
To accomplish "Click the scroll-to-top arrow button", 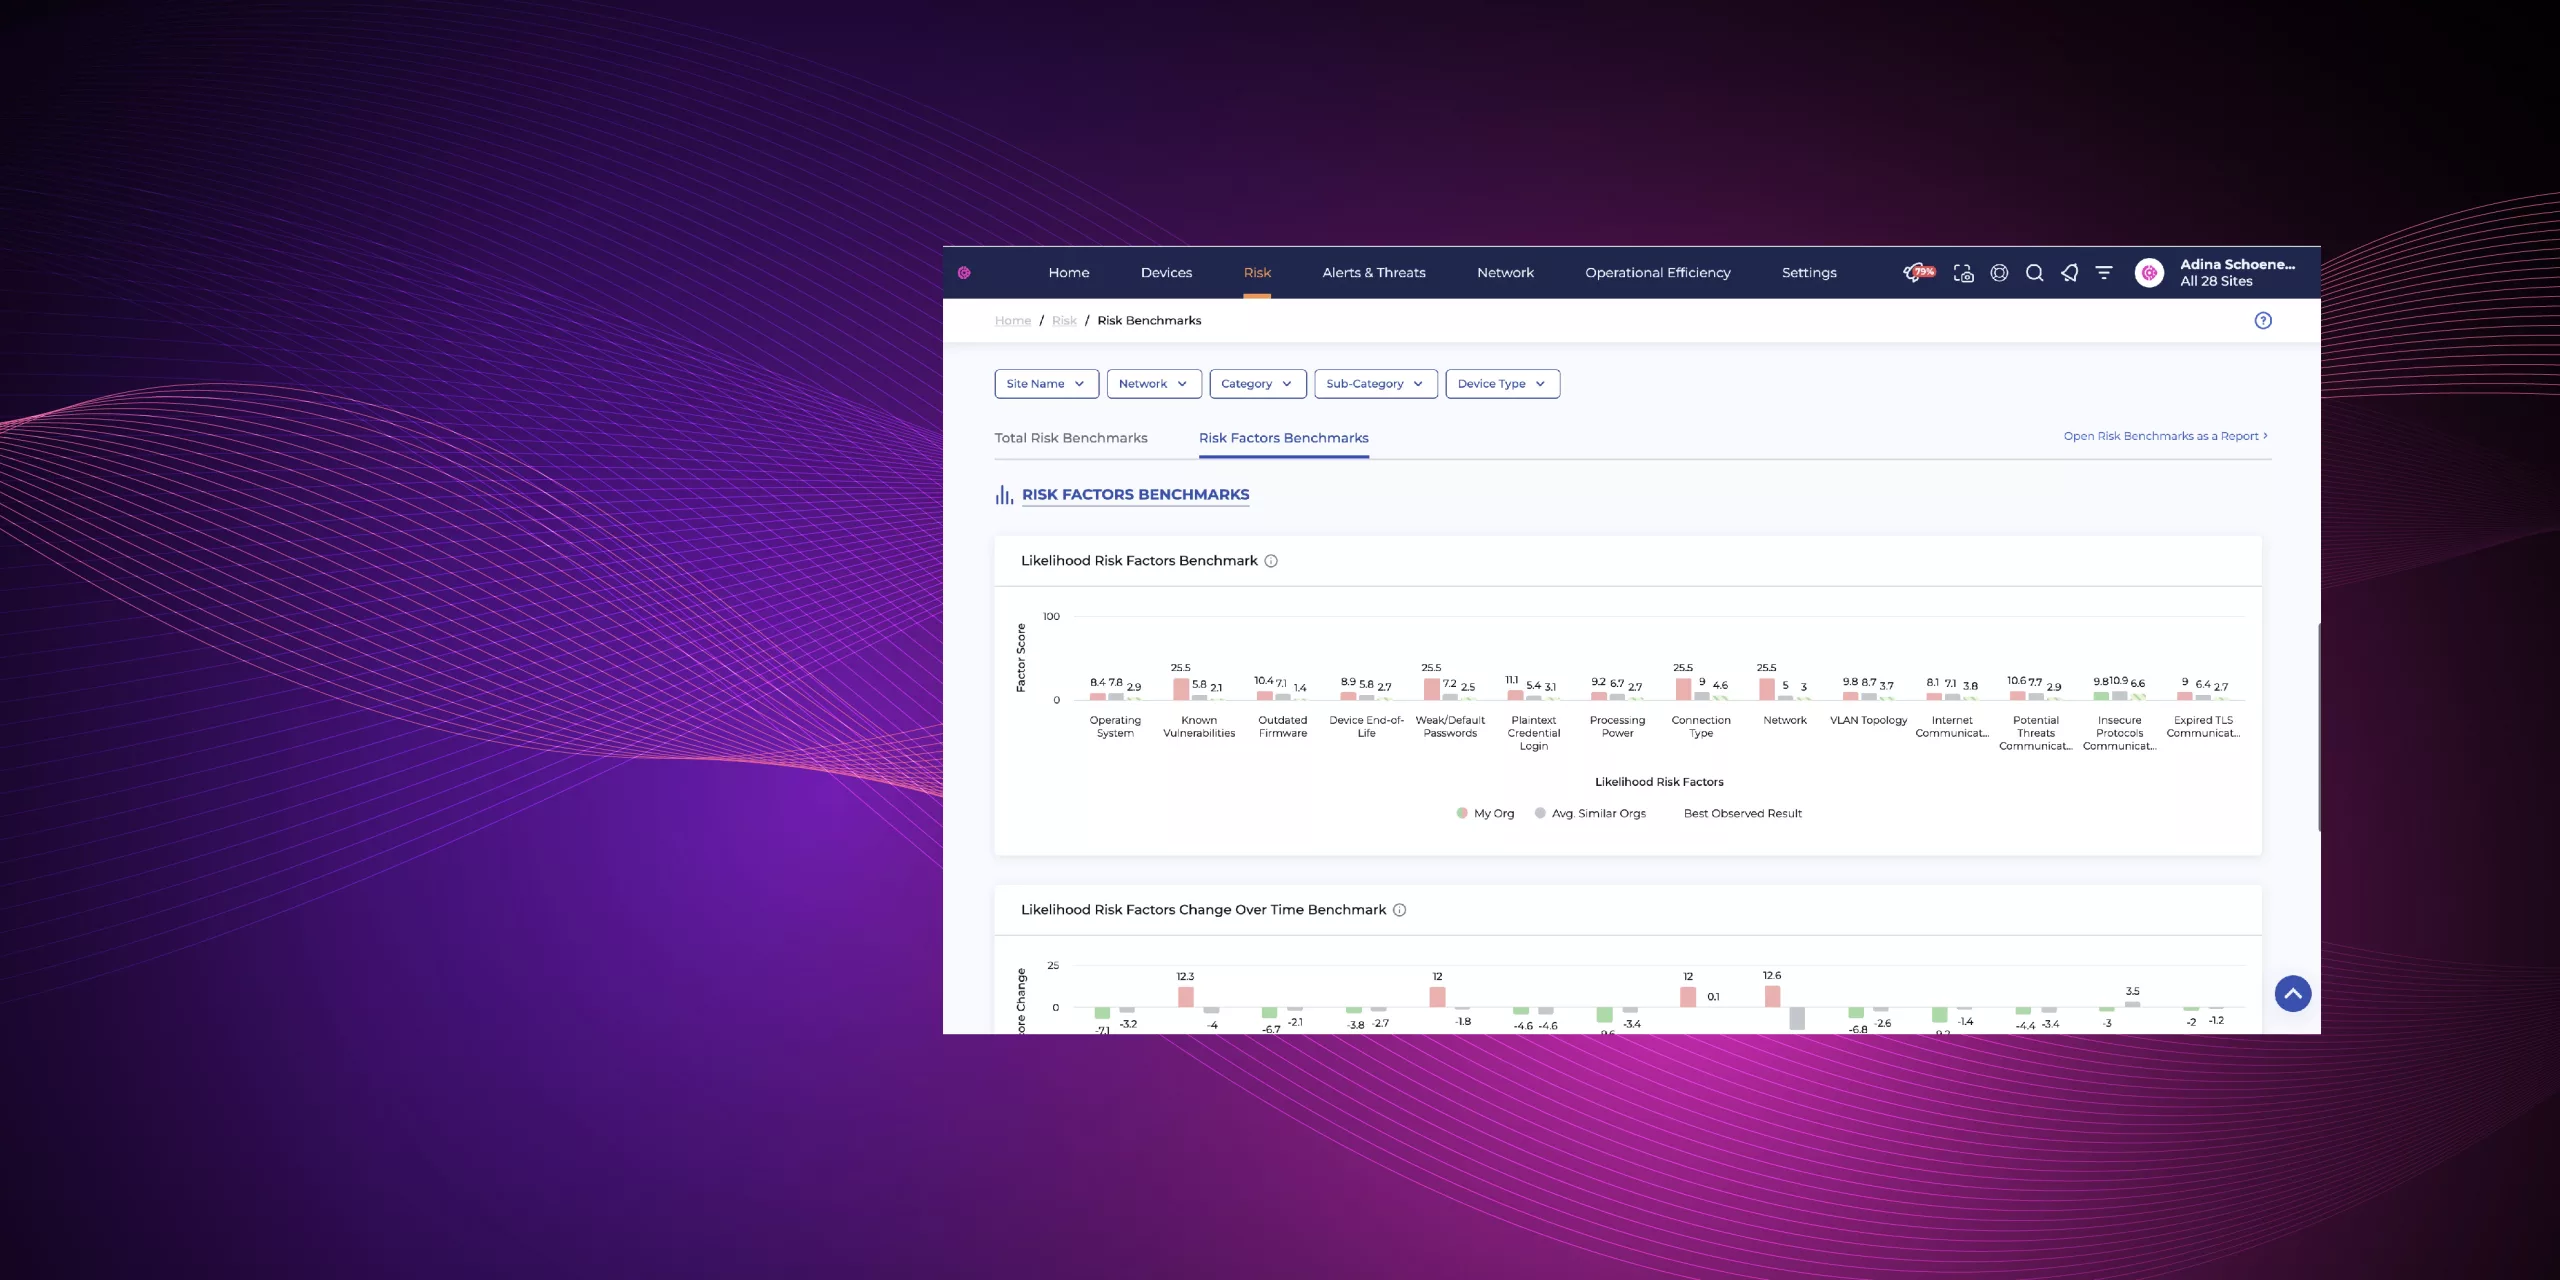I will point(2292,994).
